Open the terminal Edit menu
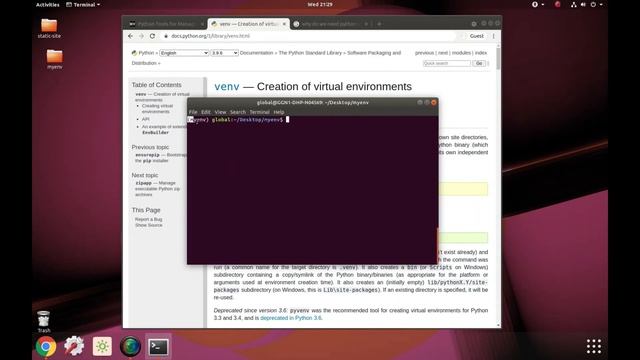This screenshot has height=360, width=640. (x=206, y=112)
